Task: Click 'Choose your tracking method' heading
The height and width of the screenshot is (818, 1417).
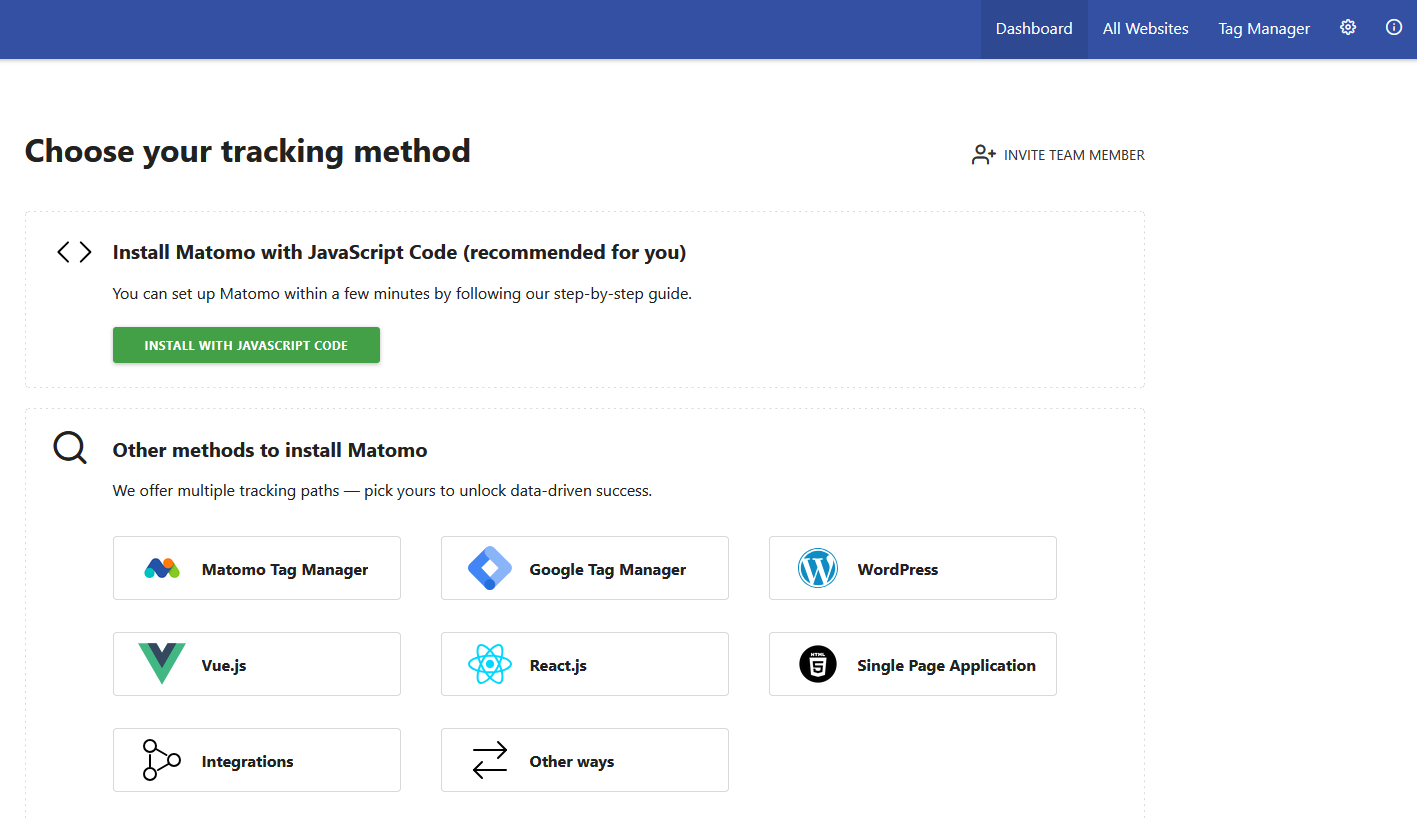Action: click(247, 151)
